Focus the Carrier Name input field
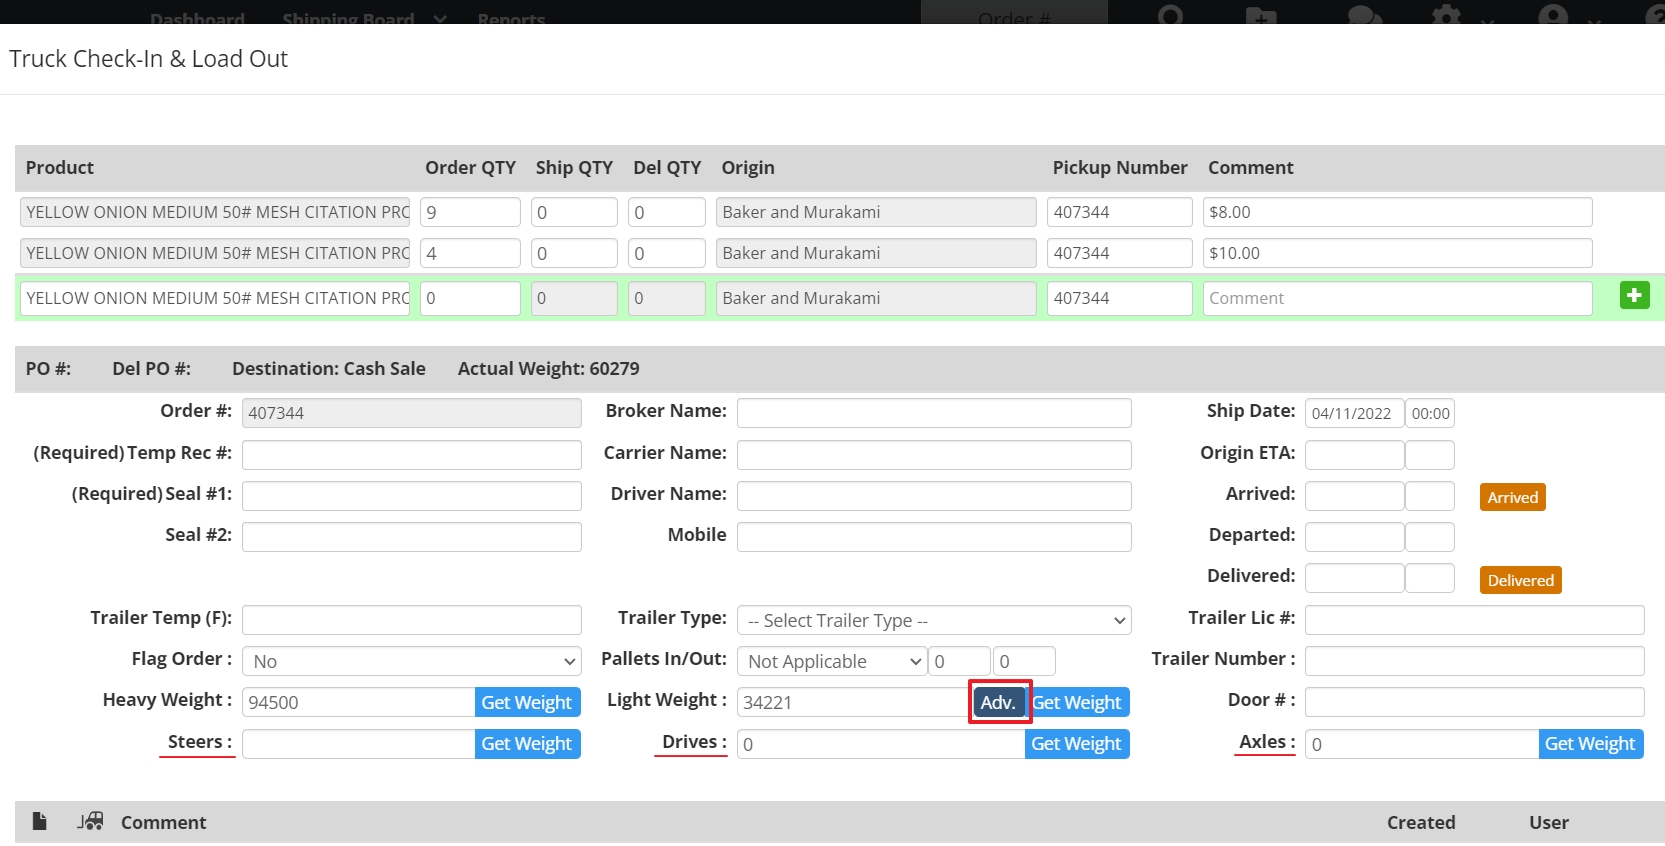The height and width of the screenshot is (846, 1665). (x=933, y=454)
